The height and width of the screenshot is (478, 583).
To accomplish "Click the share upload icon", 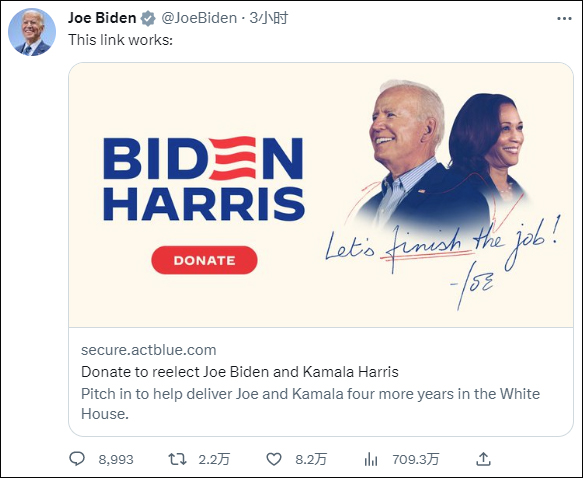I will click(483, 459).
